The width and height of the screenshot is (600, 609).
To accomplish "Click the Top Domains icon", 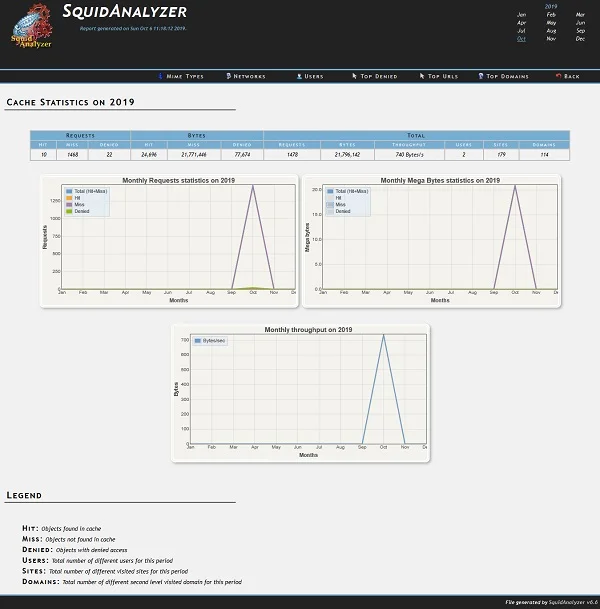I will [x=481, y=76].
